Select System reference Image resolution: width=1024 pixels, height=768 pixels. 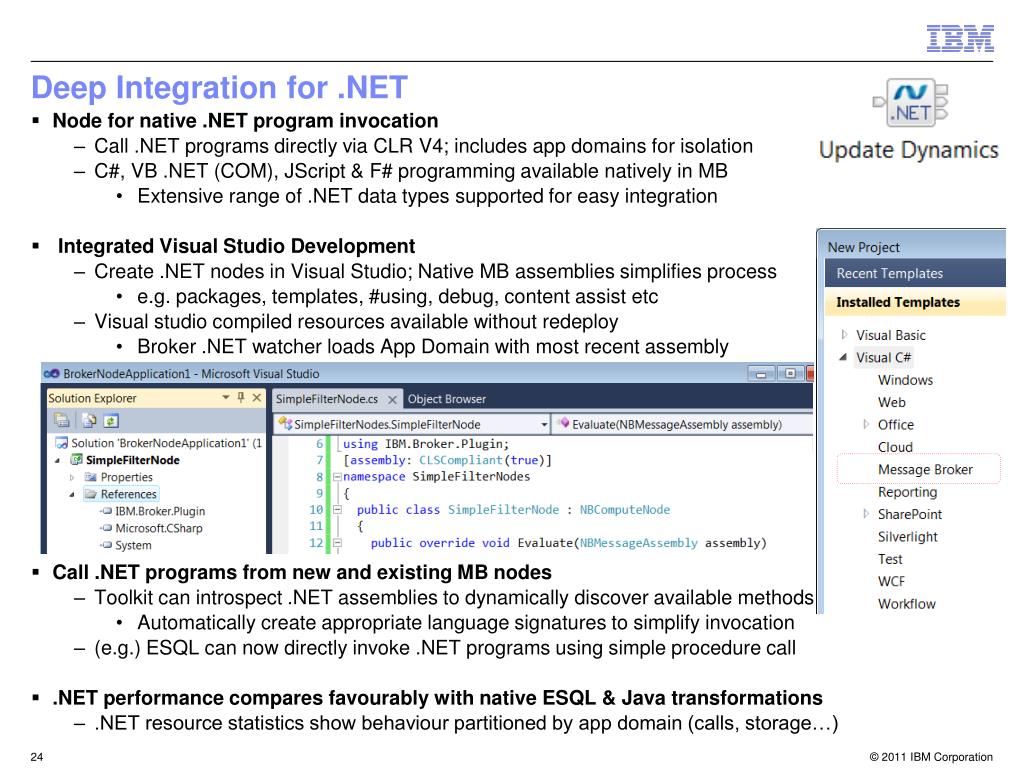[133, 545]
